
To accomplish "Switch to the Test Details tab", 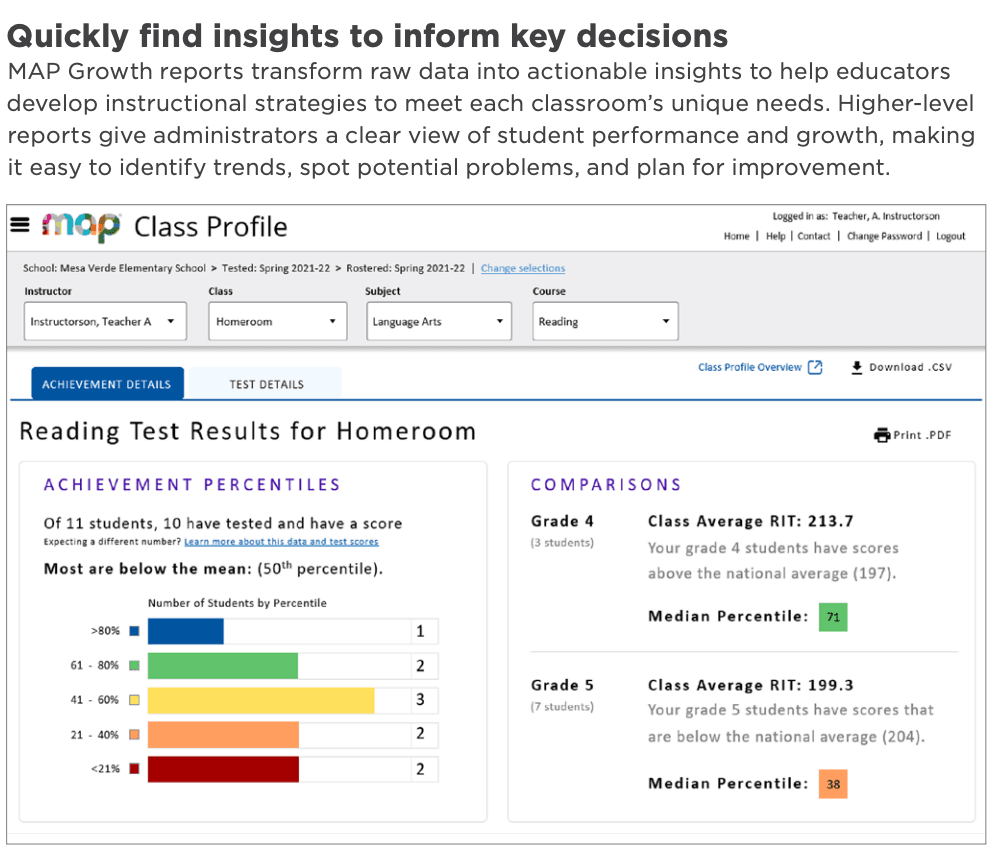I will point(266,384).
